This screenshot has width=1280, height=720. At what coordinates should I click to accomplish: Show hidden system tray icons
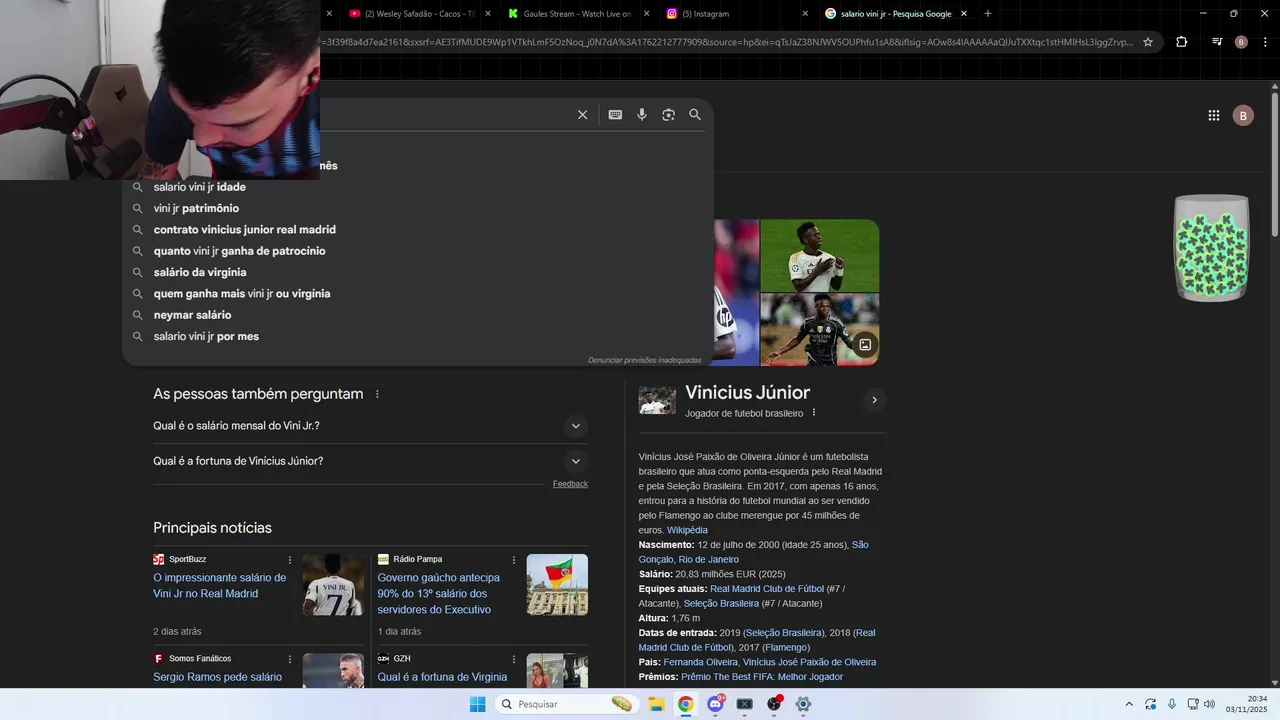tap(1129, 704)
